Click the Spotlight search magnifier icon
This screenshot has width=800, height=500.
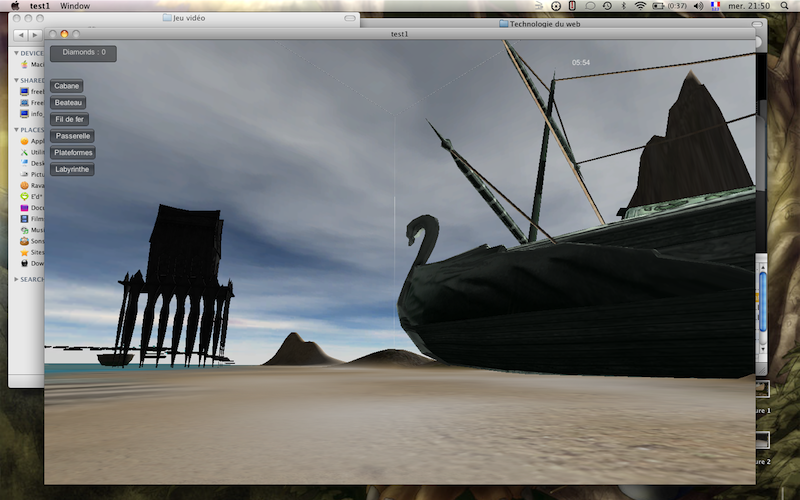(787, 6)
